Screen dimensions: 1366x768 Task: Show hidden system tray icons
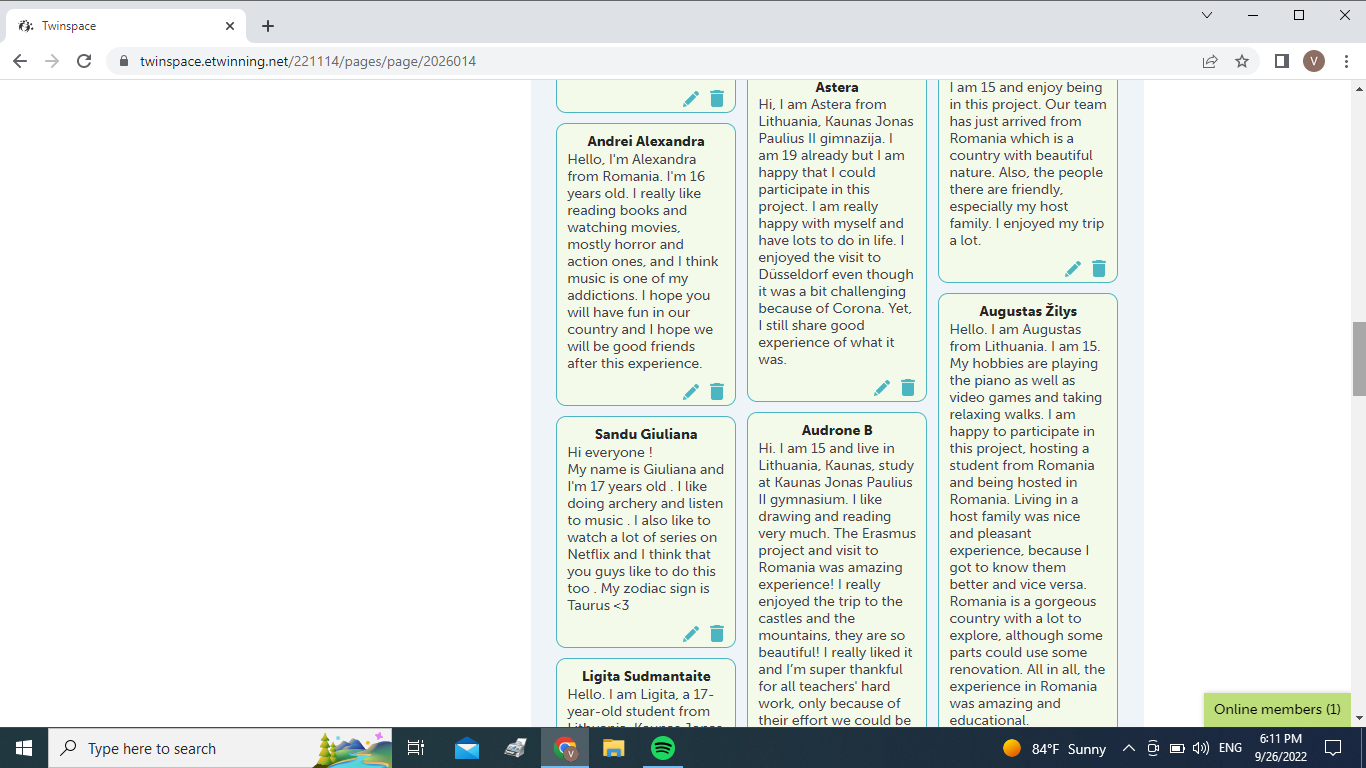pos(1128,748)
